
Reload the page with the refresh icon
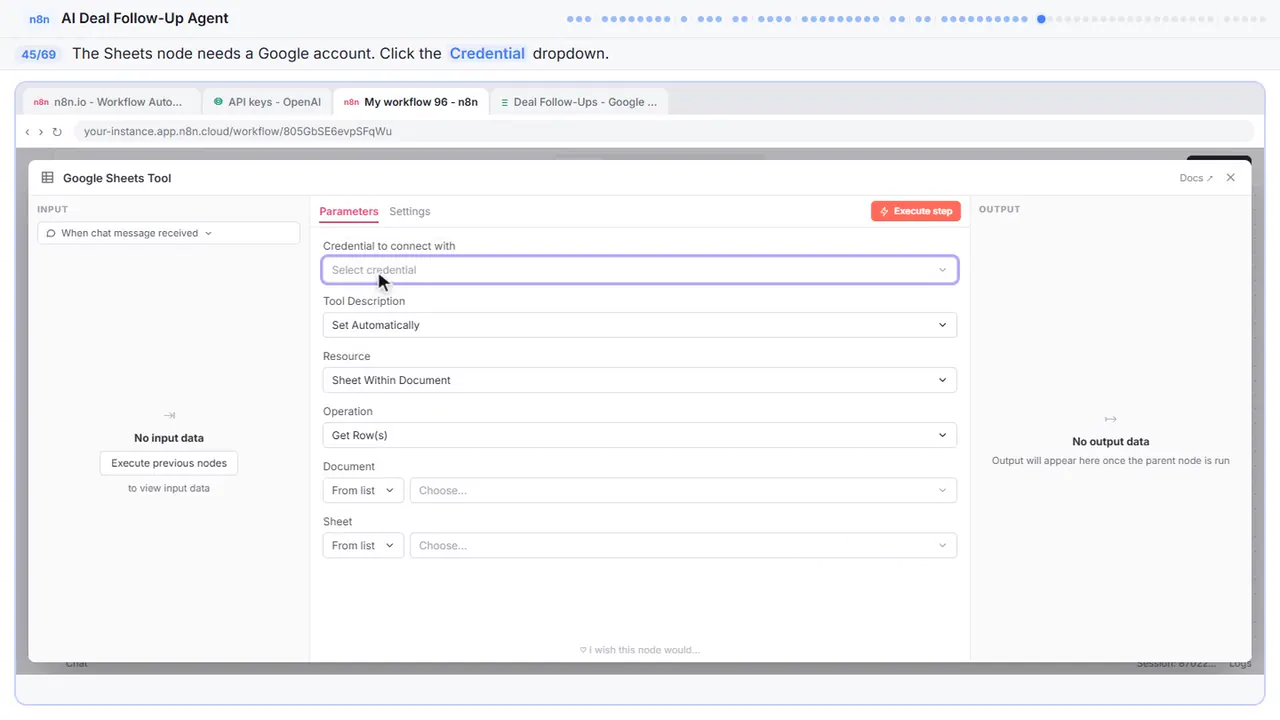click(57, 131)
